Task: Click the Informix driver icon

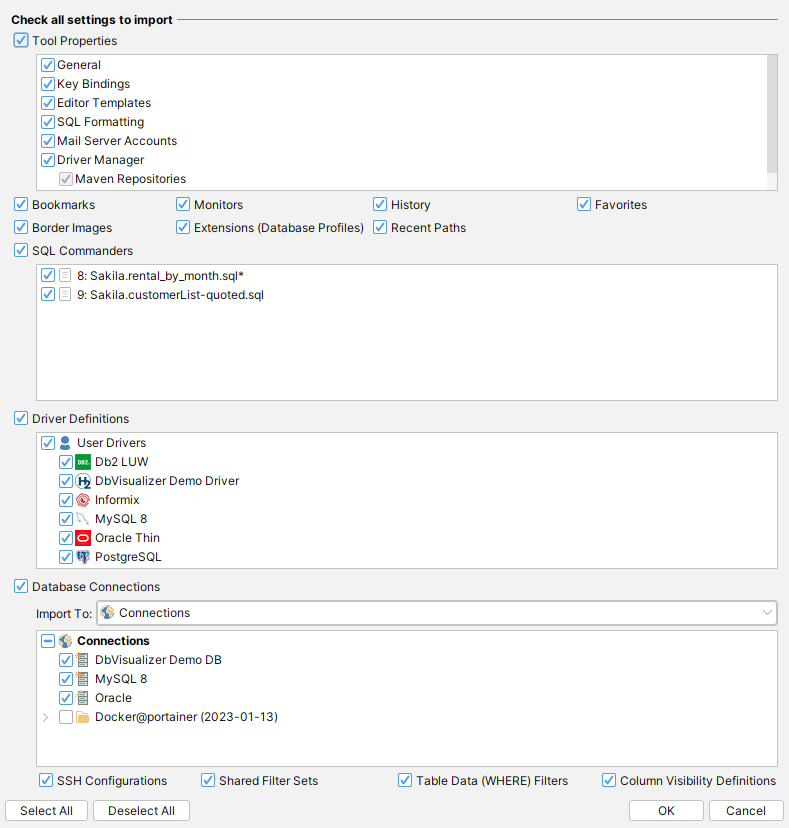Action: point(83,500)
